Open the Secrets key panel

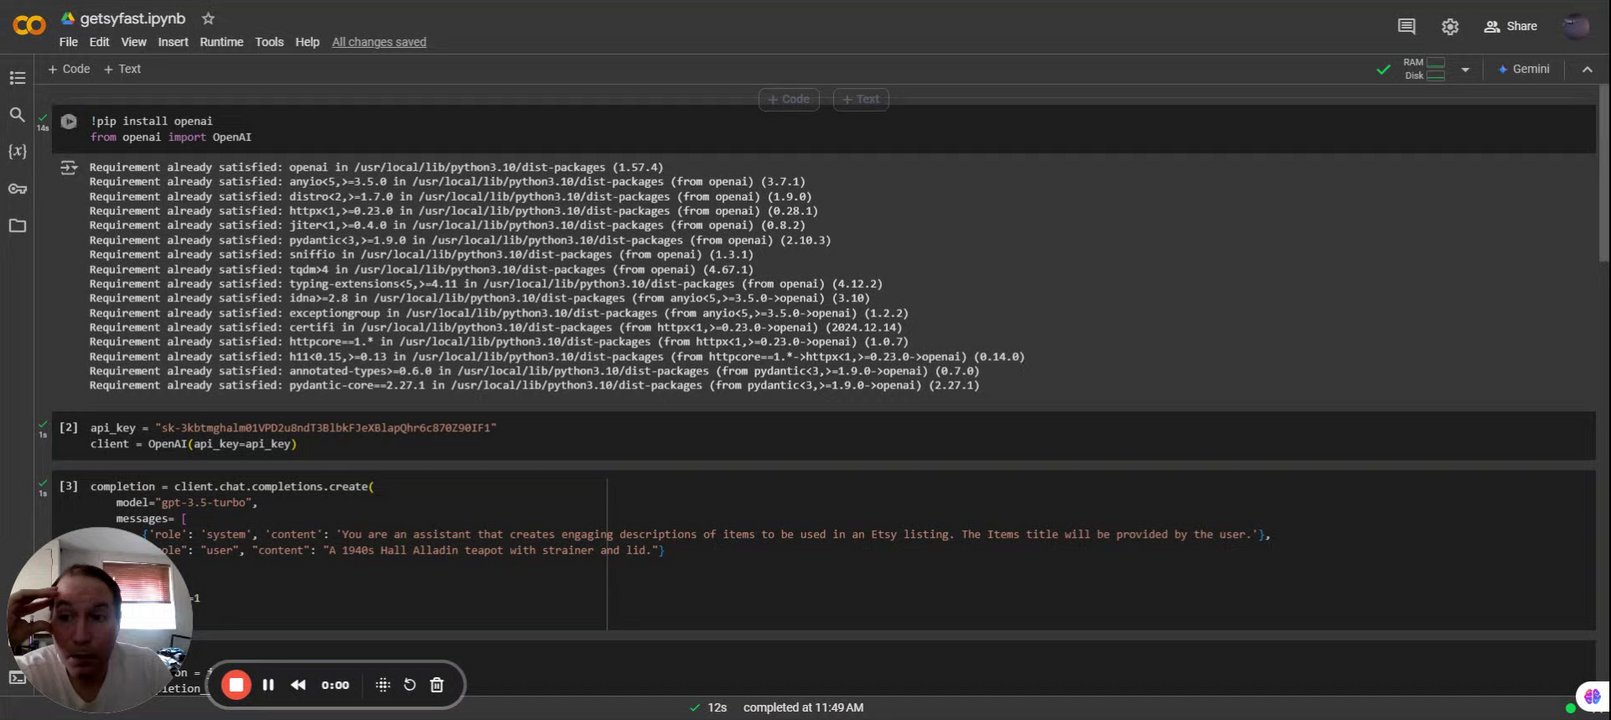pos(17,189)
